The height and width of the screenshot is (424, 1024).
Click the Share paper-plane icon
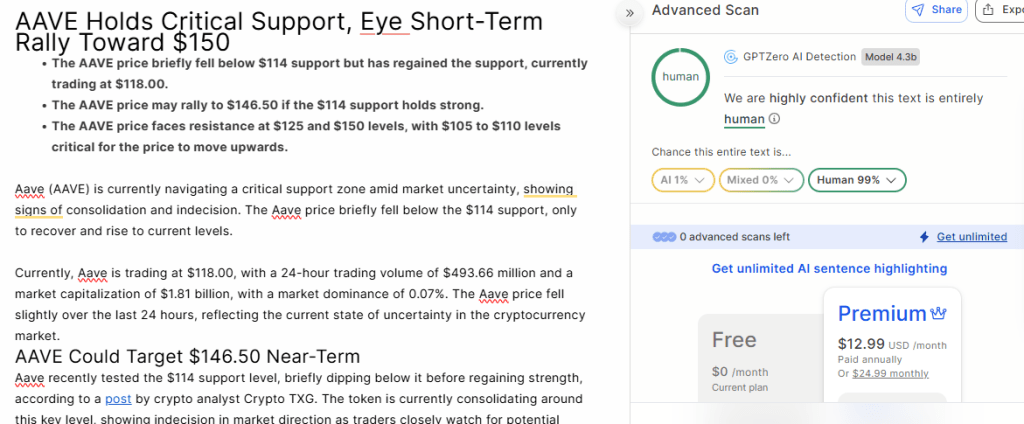pyautogui.click(x=918, y=10)
